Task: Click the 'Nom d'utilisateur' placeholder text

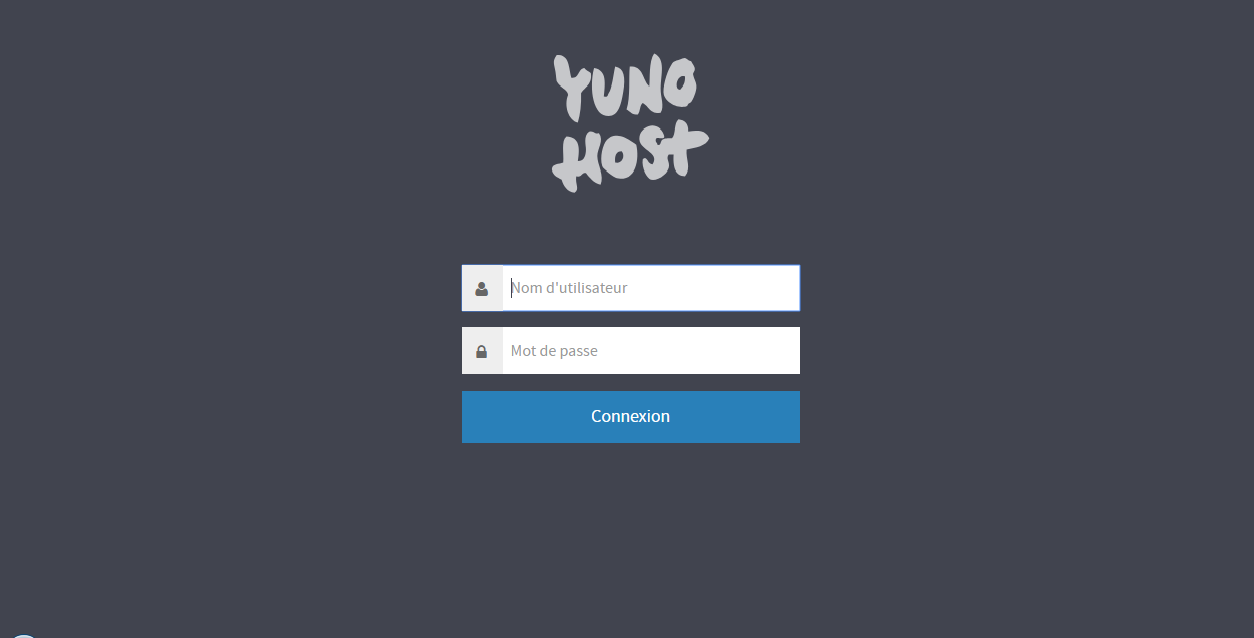Action: [x=569, y=288]
